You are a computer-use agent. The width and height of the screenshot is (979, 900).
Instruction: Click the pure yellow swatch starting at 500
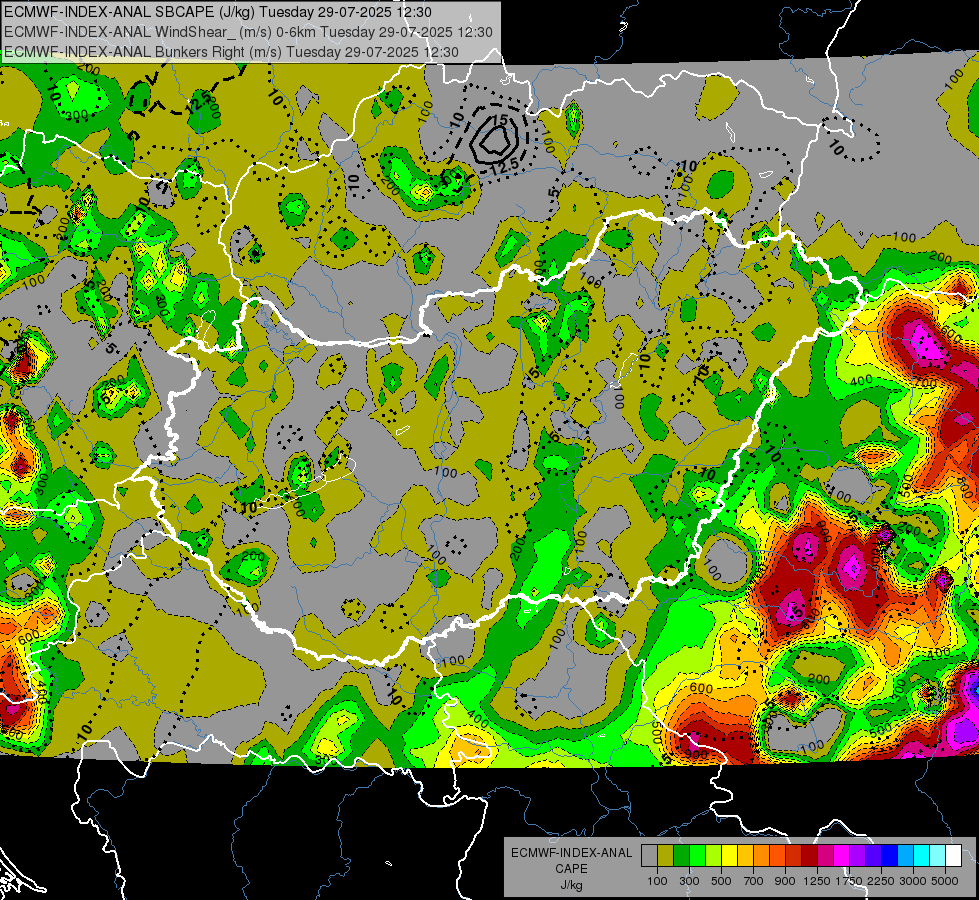[729, 856]
